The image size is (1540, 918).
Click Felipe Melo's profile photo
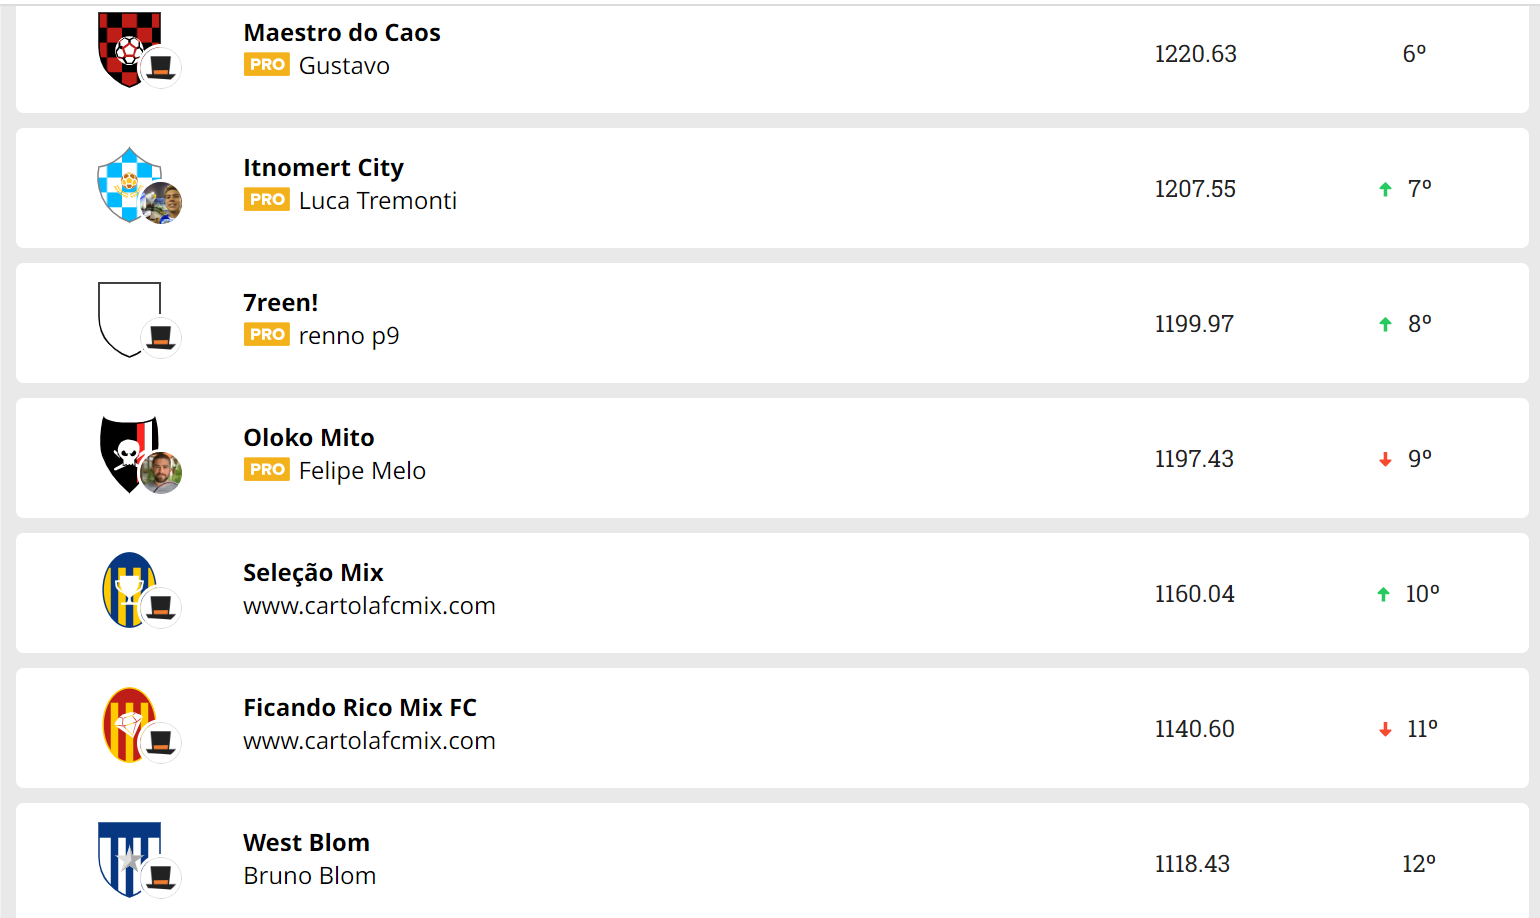tap(161, 473)
